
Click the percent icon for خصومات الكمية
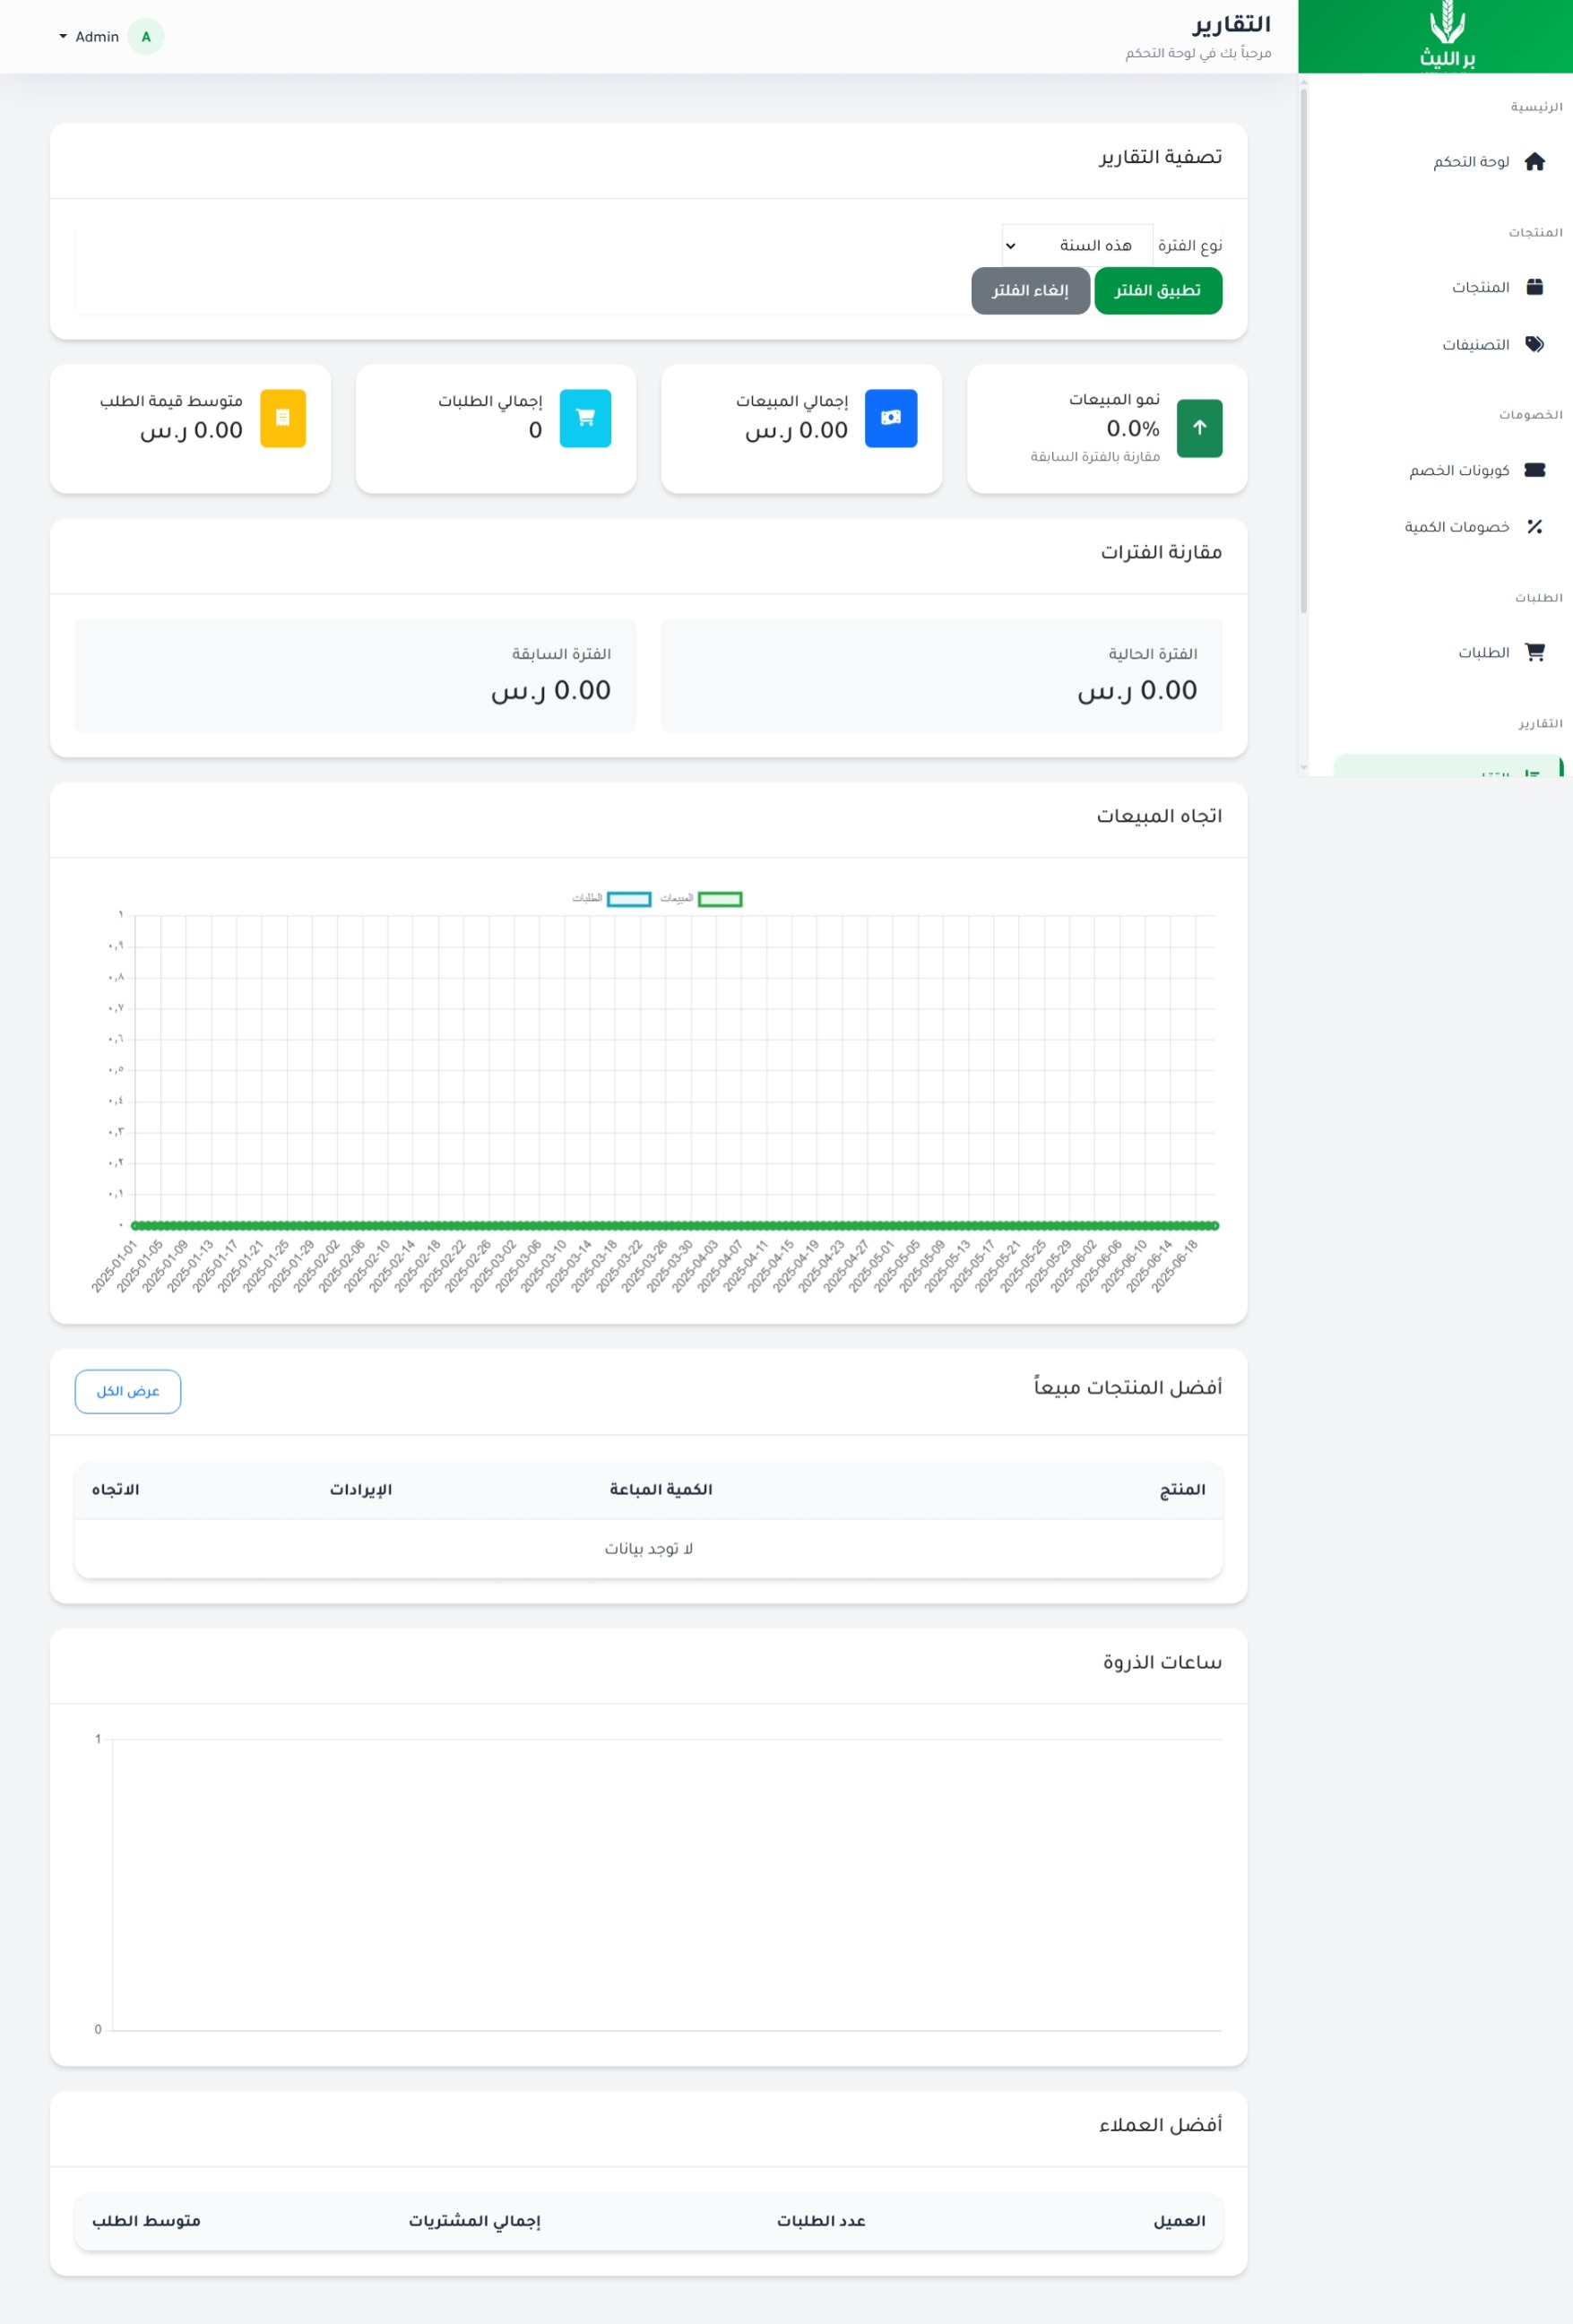click(x=1534, y=527)
